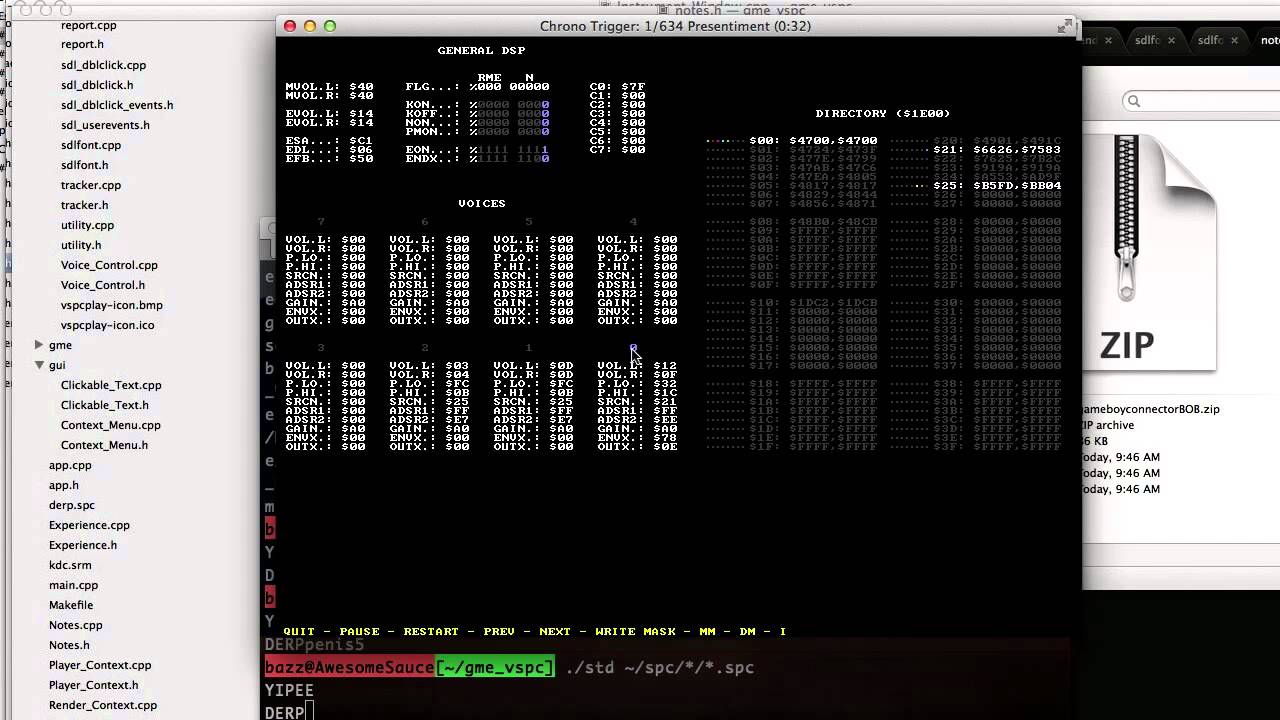Click the EFB register value $50
Image resolution: width=1280 pixels, height=720 pixels.
(361, 159)
